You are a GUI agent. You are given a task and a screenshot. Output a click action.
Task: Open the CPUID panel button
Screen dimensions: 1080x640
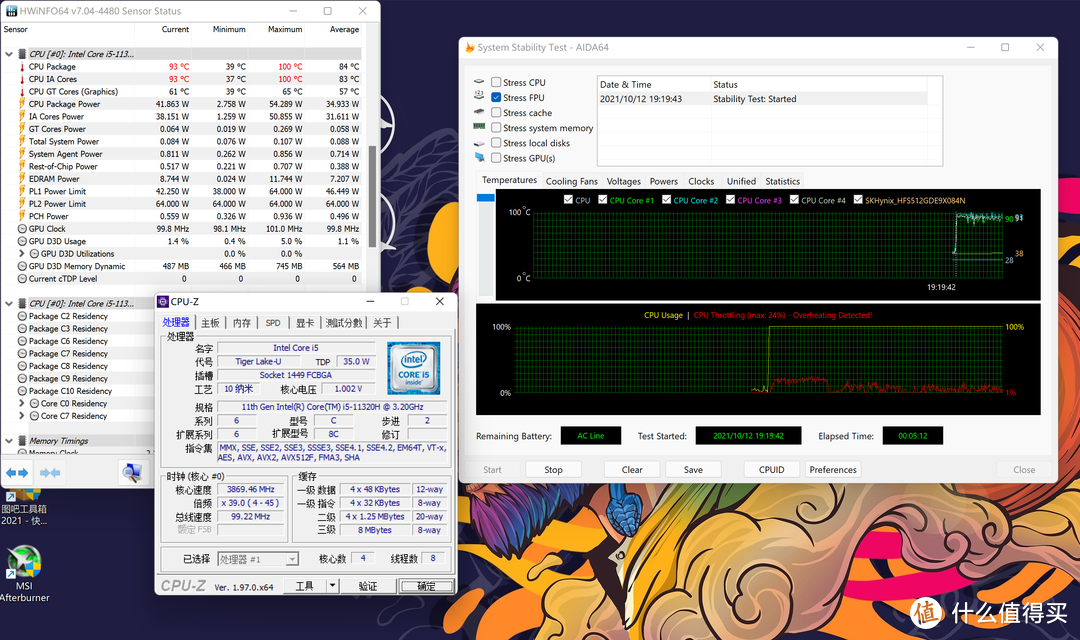771,470
